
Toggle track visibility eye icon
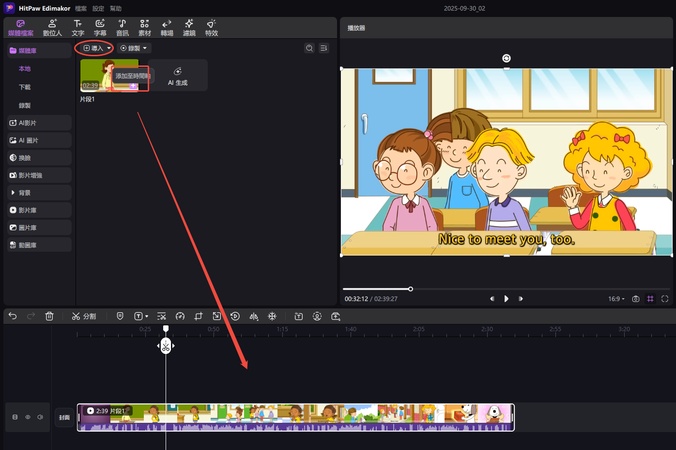point(27,417)
